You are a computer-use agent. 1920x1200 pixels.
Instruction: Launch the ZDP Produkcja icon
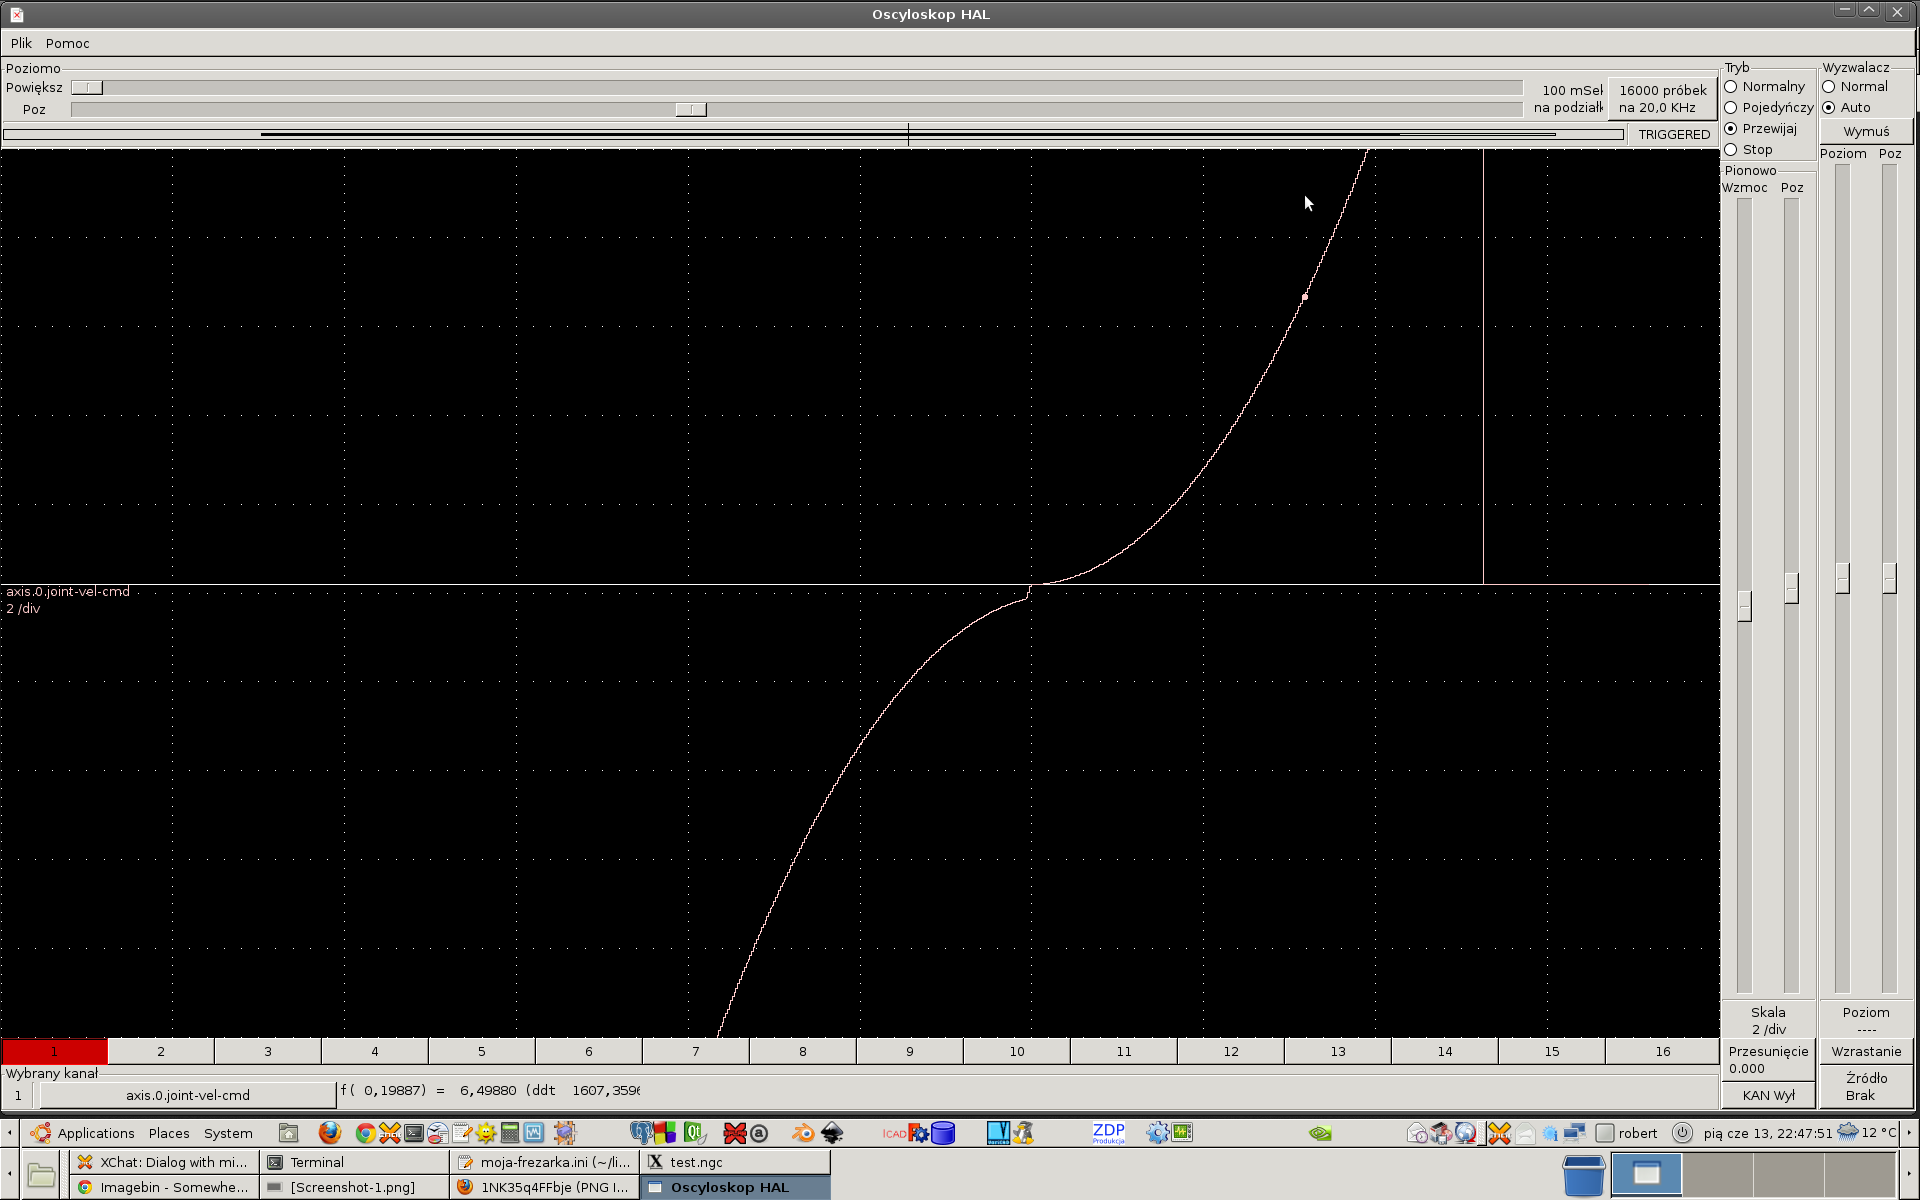pyautogui.click(x=1109, y=1133)
